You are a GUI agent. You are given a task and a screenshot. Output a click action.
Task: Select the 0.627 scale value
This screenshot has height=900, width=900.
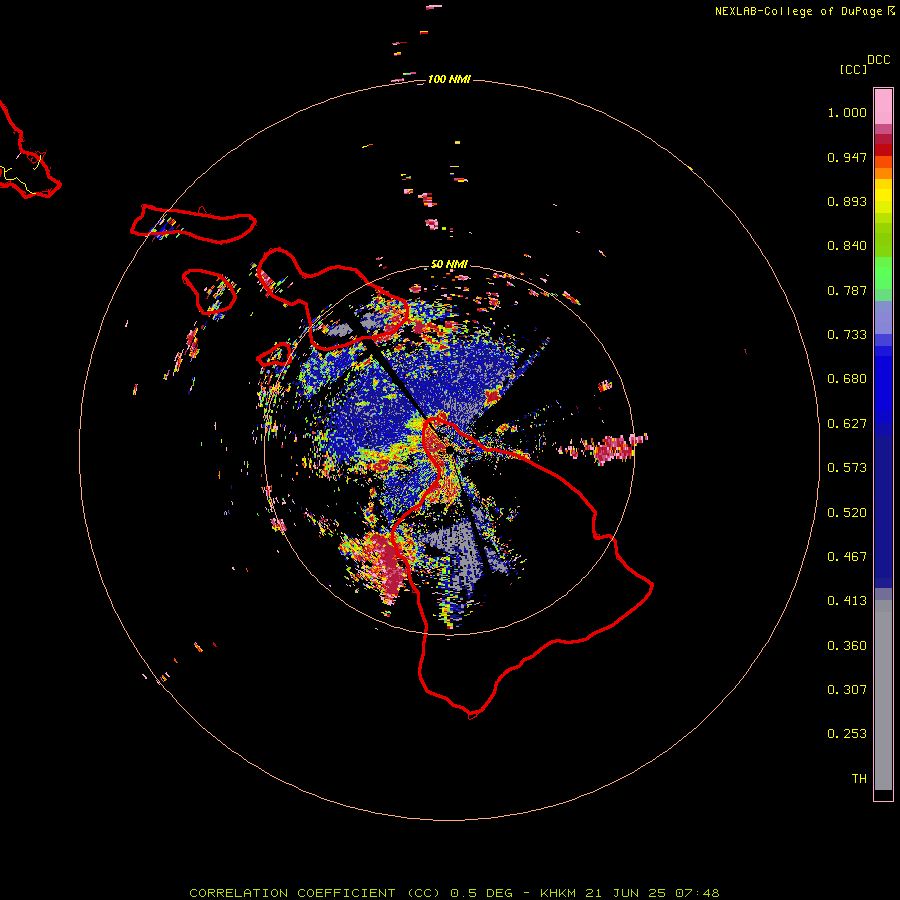coord(847,424)
